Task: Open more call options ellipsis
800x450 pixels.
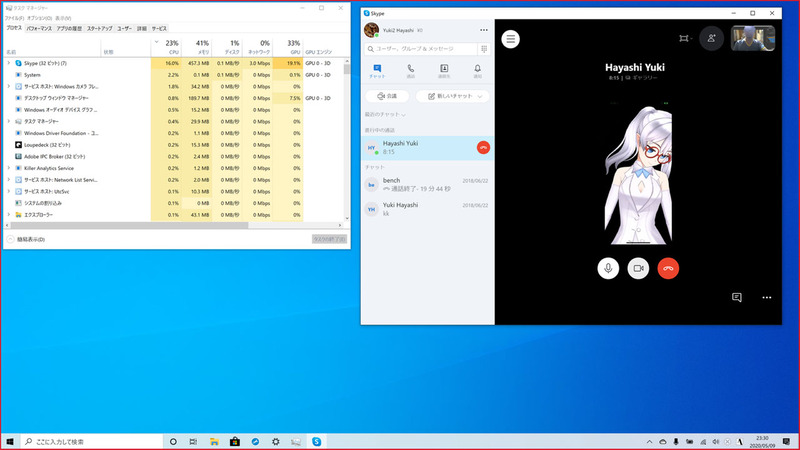Action: click(x=767, y=297)
